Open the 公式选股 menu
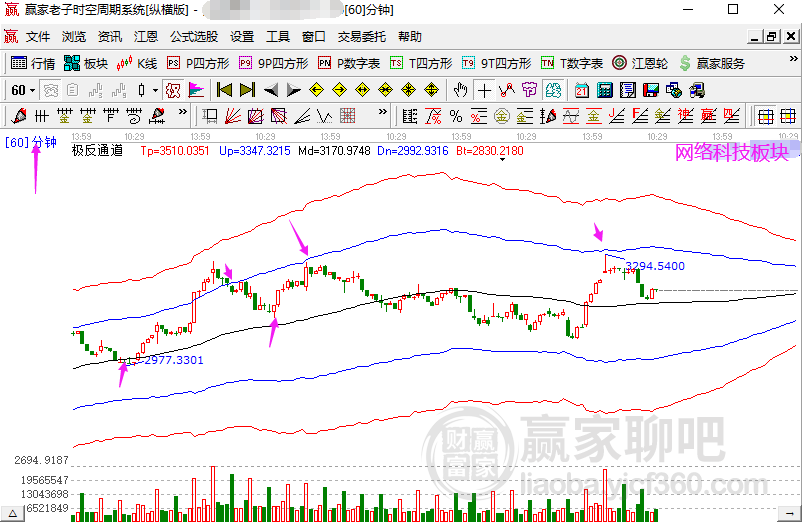The image size is (802, 522). coord(194,37)
